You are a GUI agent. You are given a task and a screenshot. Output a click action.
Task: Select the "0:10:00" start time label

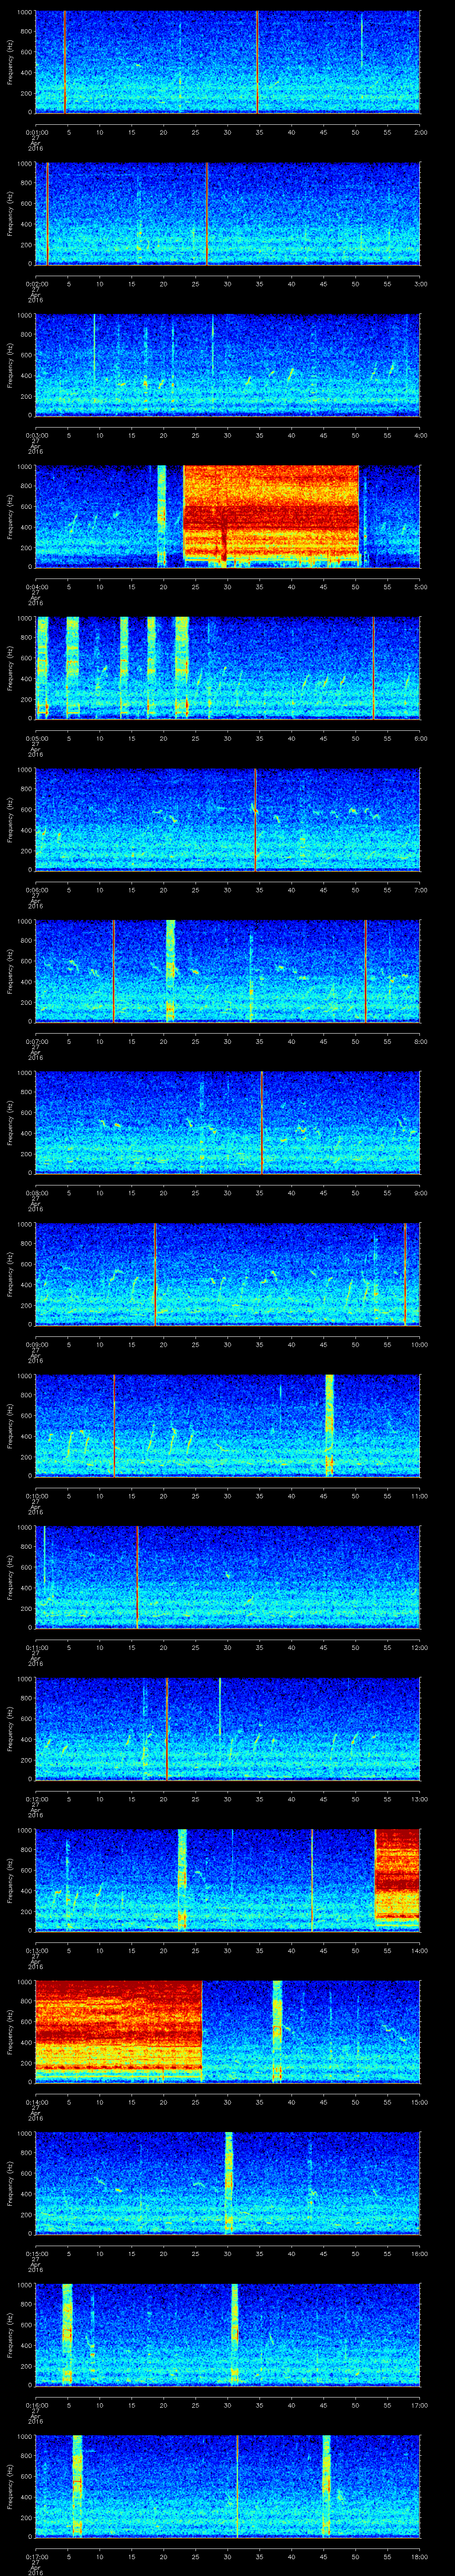coord(36,1496)
